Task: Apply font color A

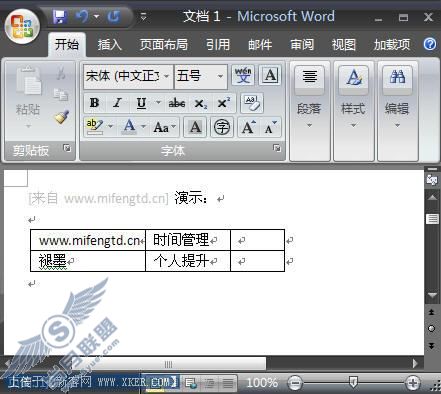Action: click(x=129, y=127)
